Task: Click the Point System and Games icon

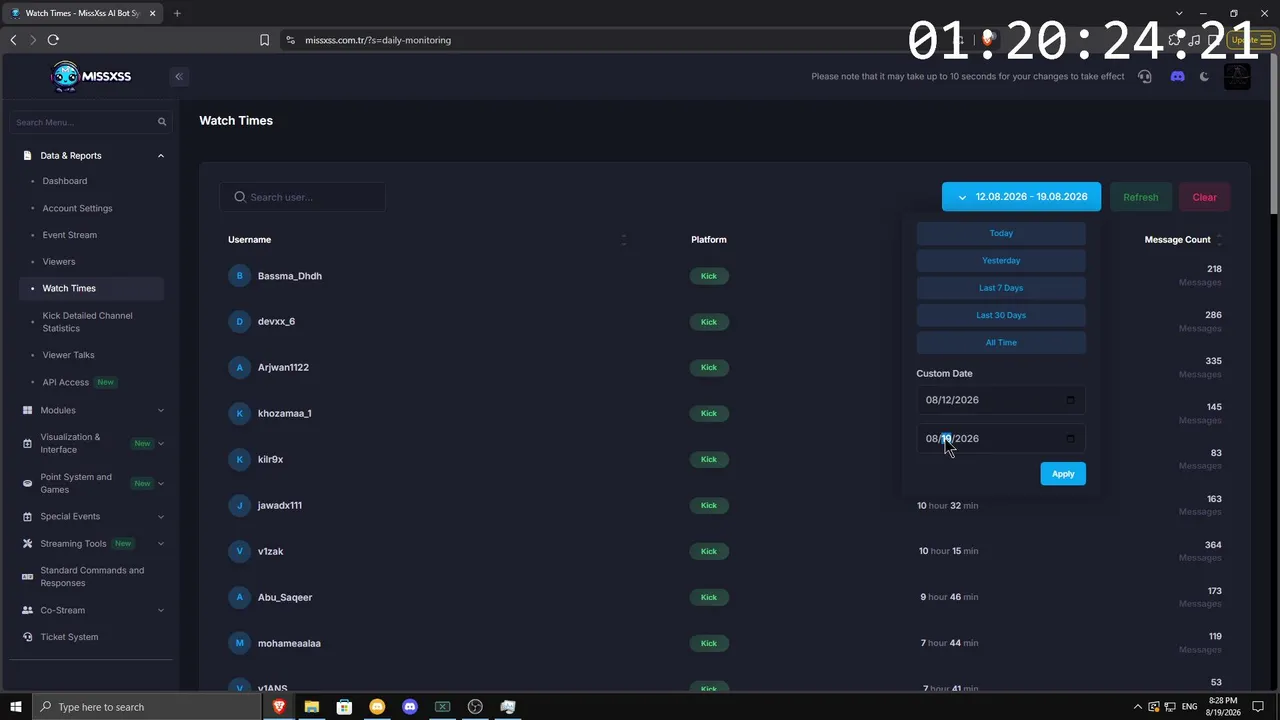Action: tap(27, 483)
